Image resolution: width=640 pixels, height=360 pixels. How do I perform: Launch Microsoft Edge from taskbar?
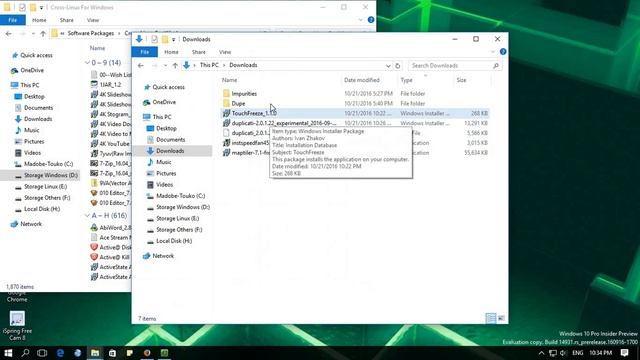coord(60,353)
